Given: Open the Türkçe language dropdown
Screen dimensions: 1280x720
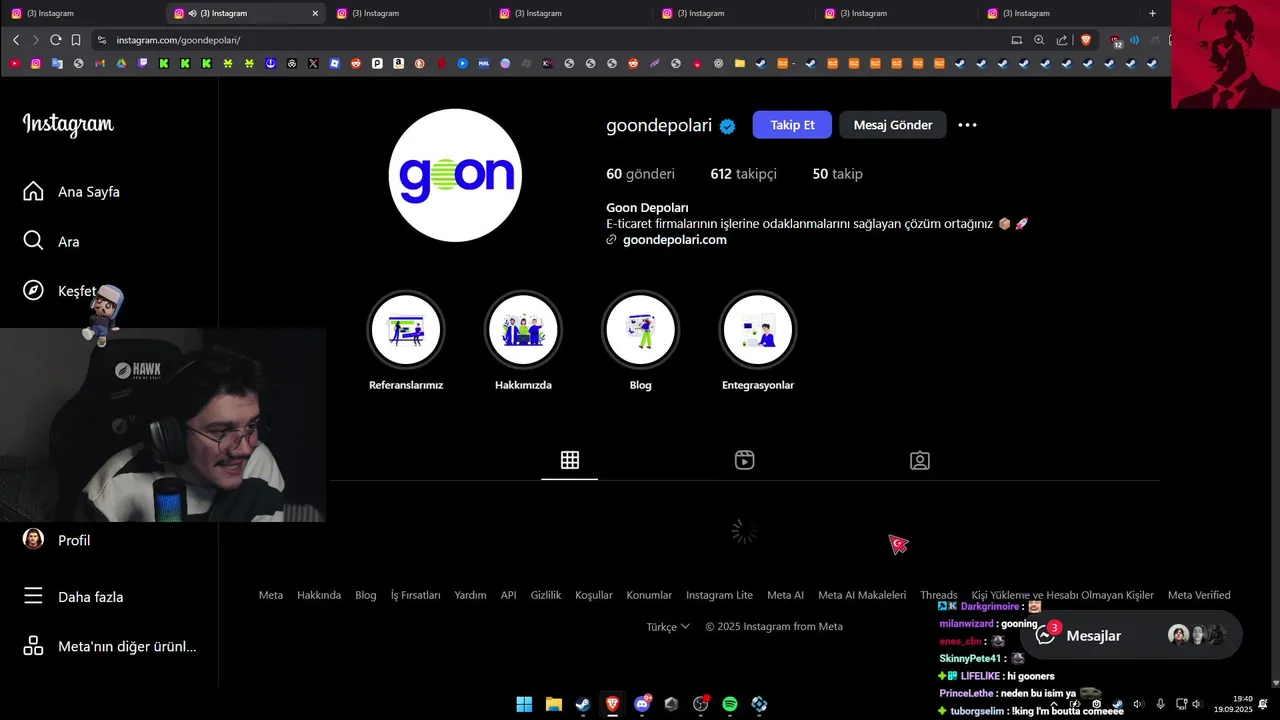Looking at the screenshot, I should (x=668, y=627).
